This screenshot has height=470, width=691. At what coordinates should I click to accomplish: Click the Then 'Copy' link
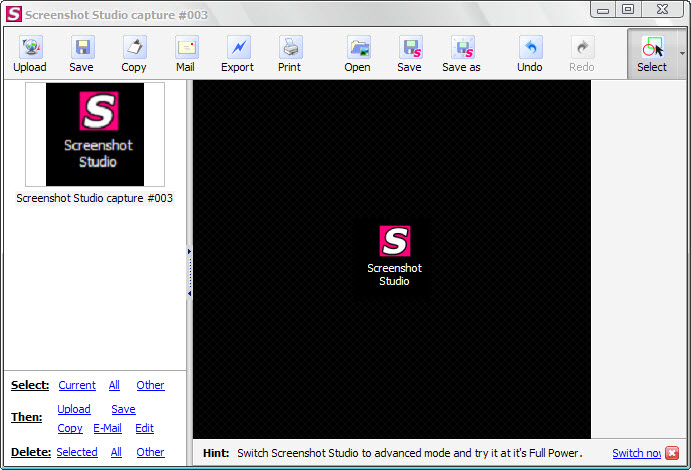70,428
